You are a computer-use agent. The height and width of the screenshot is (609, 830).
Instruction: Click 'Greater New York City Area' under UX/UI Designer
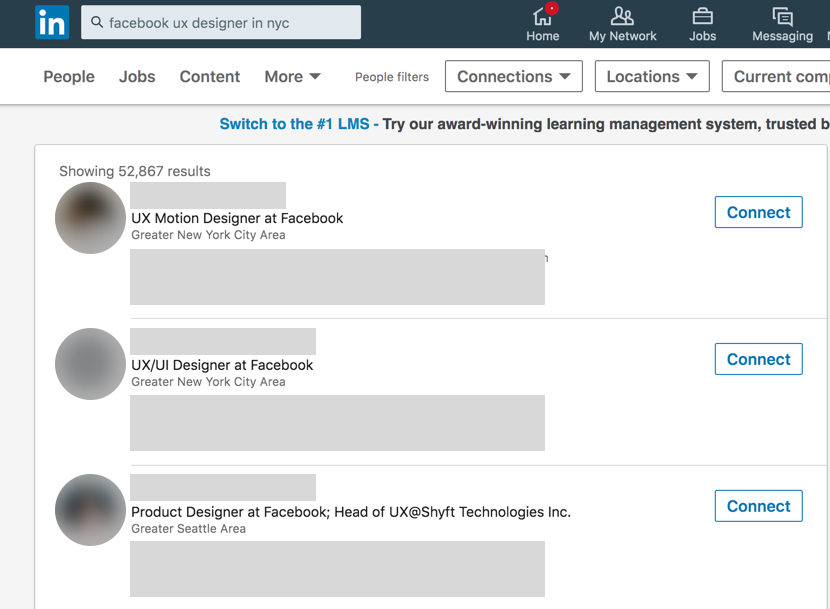coord(208,381)
